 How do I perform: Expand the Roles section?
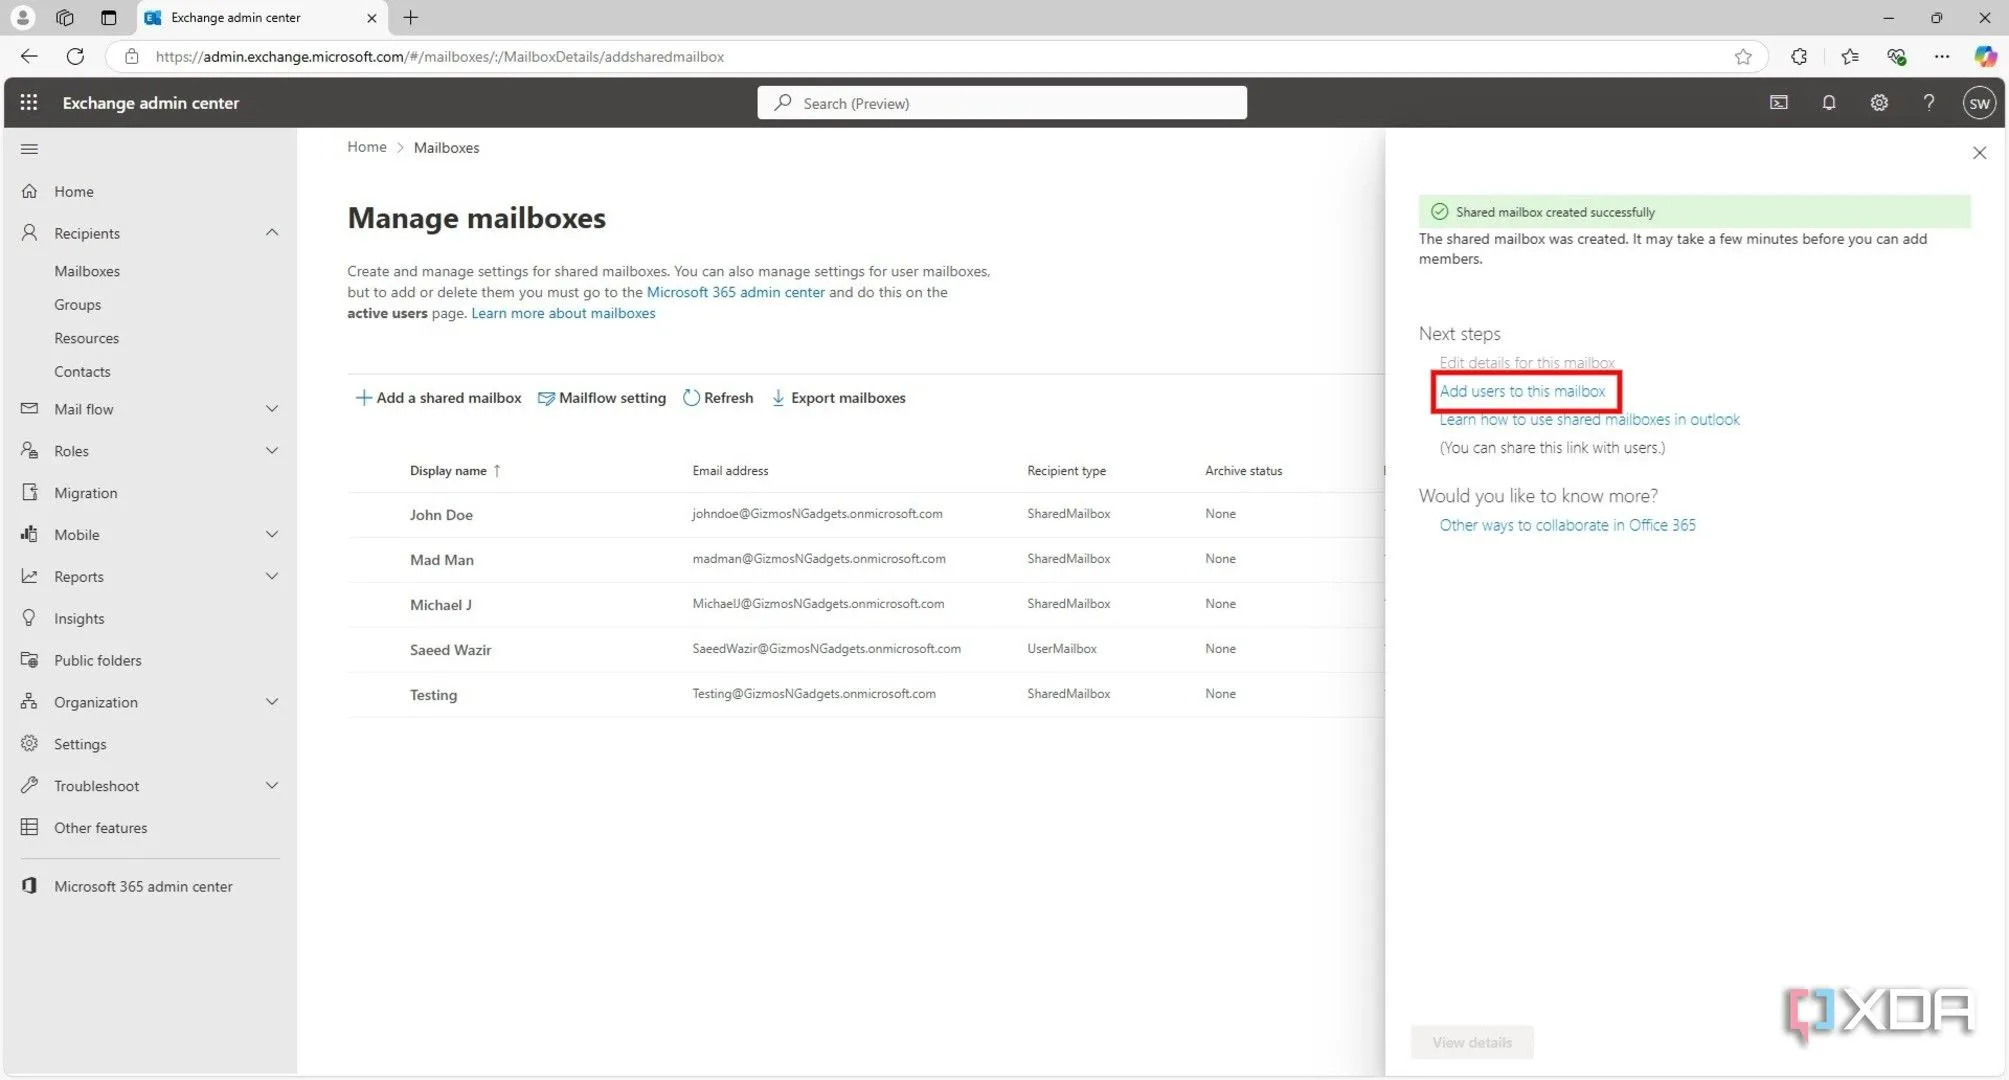pyautogui.click(x=271, y=450)
